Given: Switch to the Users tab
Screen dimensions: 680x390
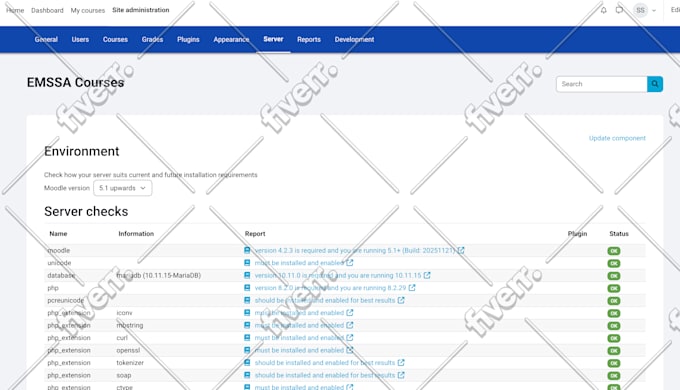Looking at the screenshot, I should tap(80, 39).
